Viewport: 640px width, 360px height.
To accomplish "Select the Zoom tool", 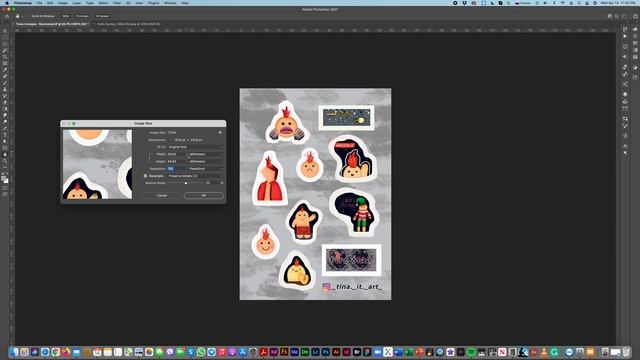I will pos(5,161).
